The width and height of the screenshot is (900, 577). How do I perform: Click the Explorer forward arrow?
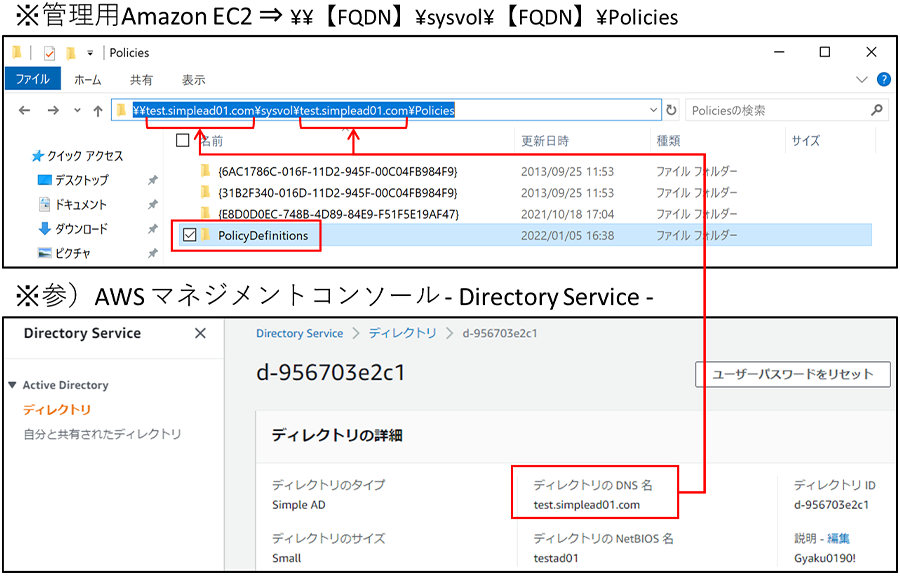pyautogui.click(x=53, y=110)
